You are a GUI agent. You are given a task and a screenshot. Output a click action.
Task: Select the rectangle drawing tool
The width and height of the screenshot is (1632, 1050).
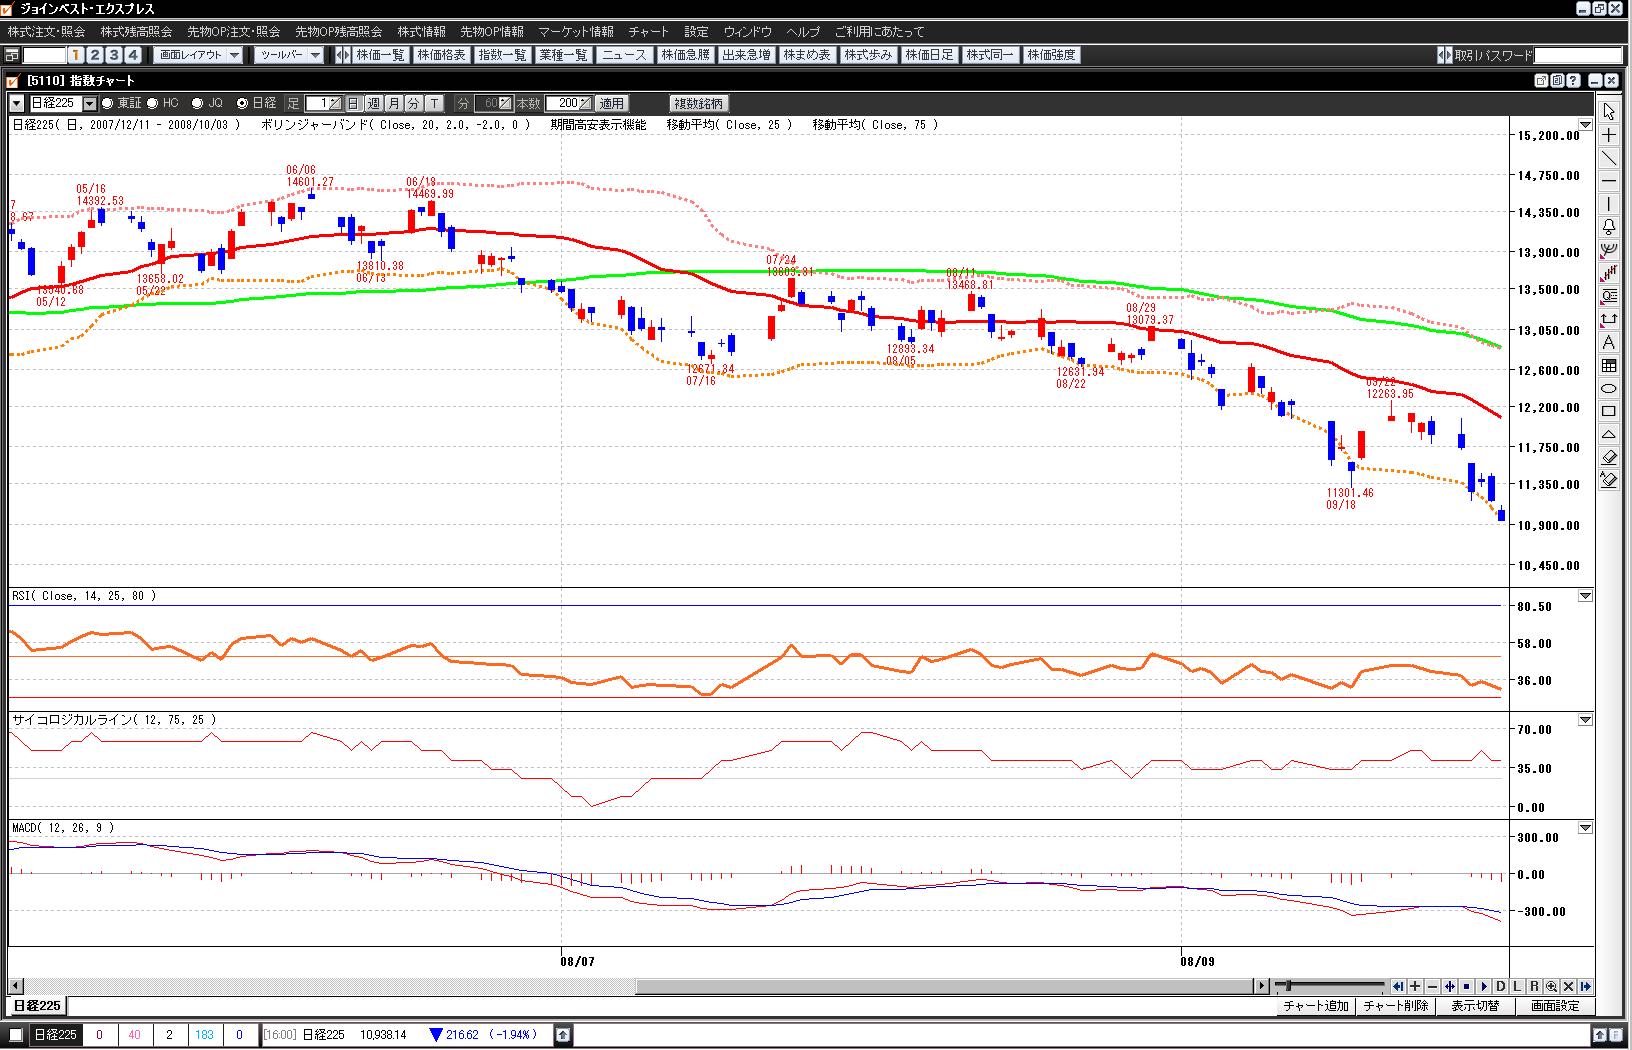(1609, 411)
